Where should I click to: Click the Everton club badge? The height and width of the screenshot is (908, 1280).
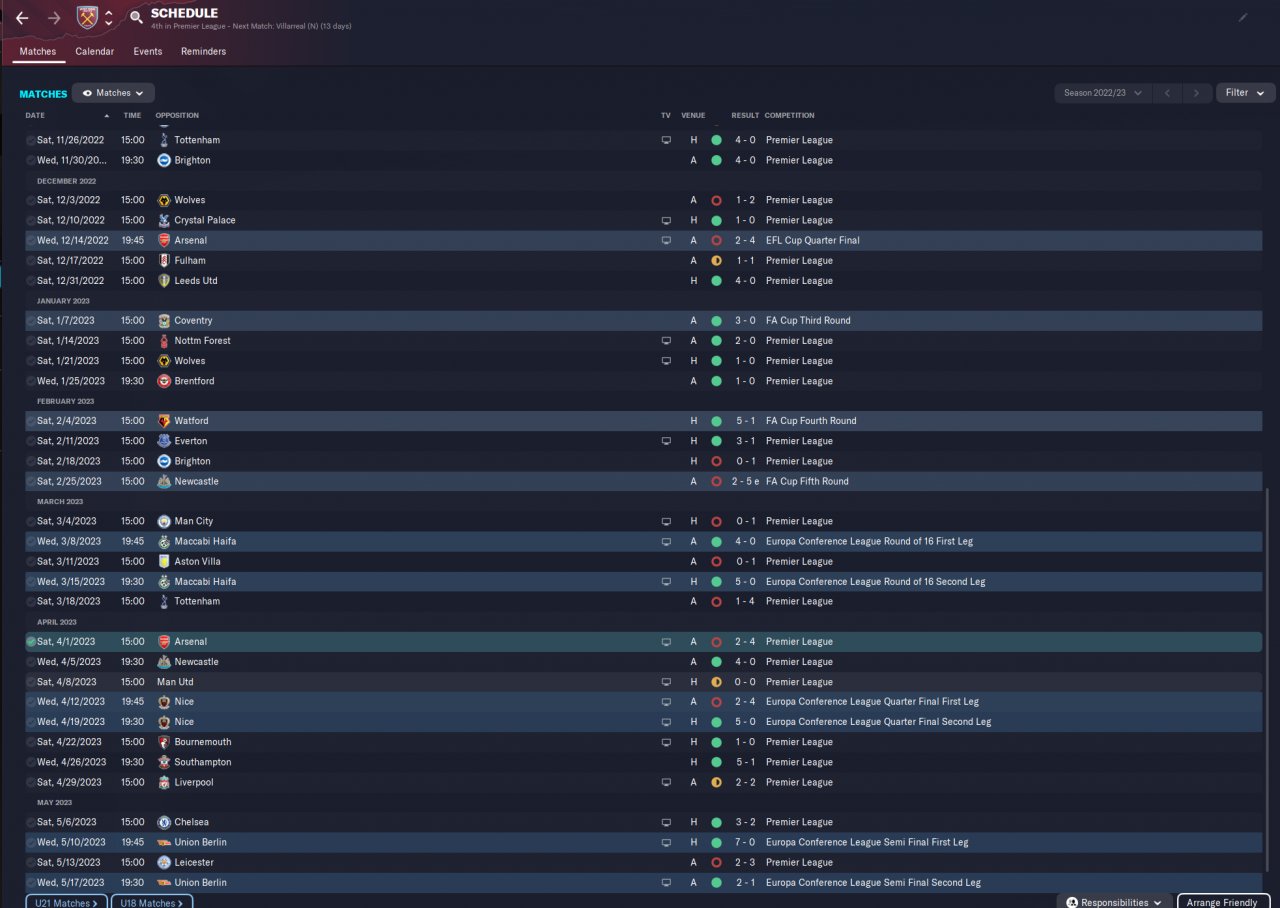pos(164,441)
